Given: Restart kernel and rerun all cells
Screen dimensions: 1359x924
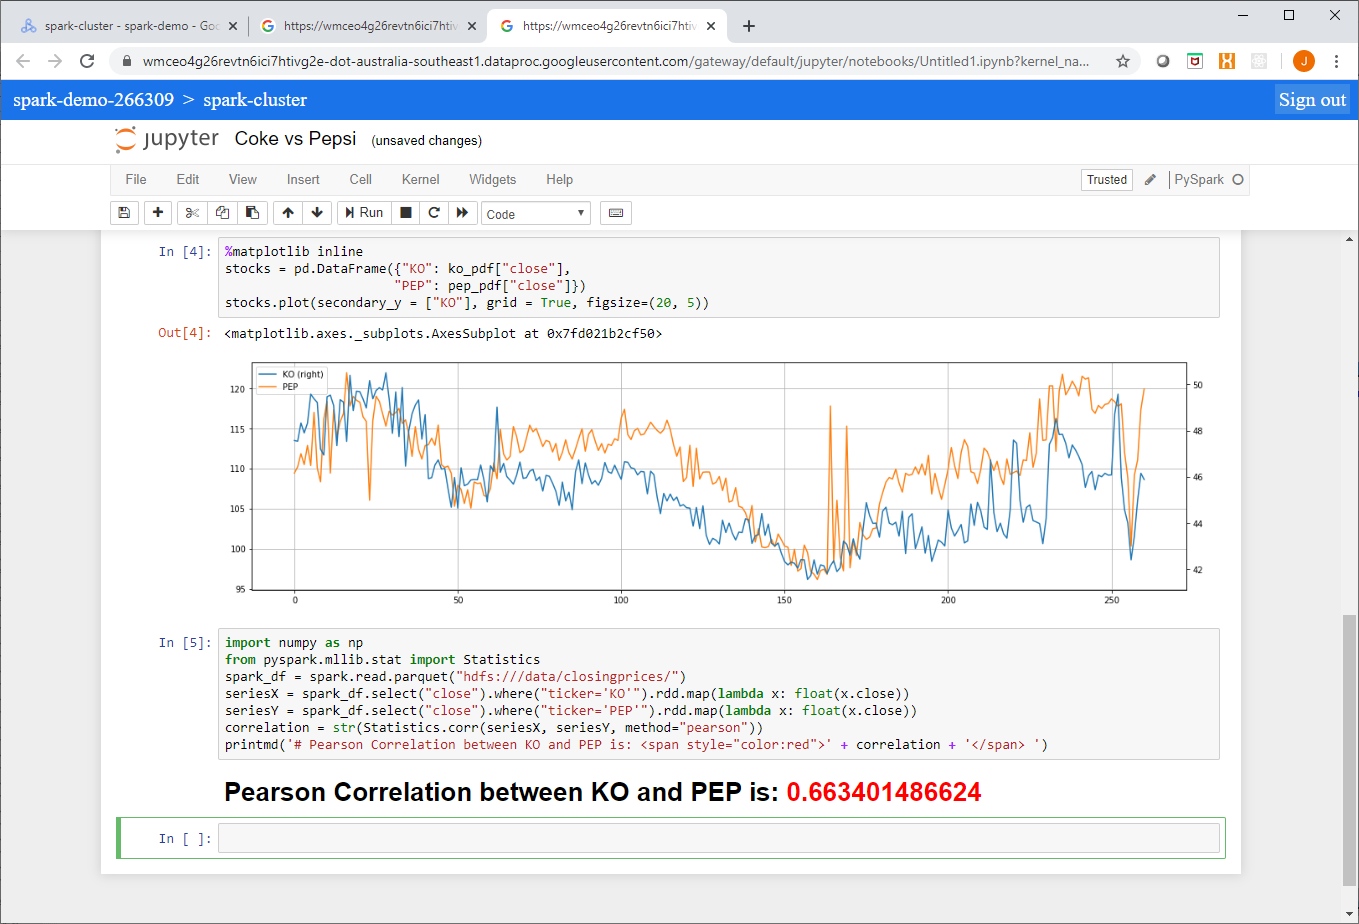Looking at the screenshot, I should (x=462, y=212).
